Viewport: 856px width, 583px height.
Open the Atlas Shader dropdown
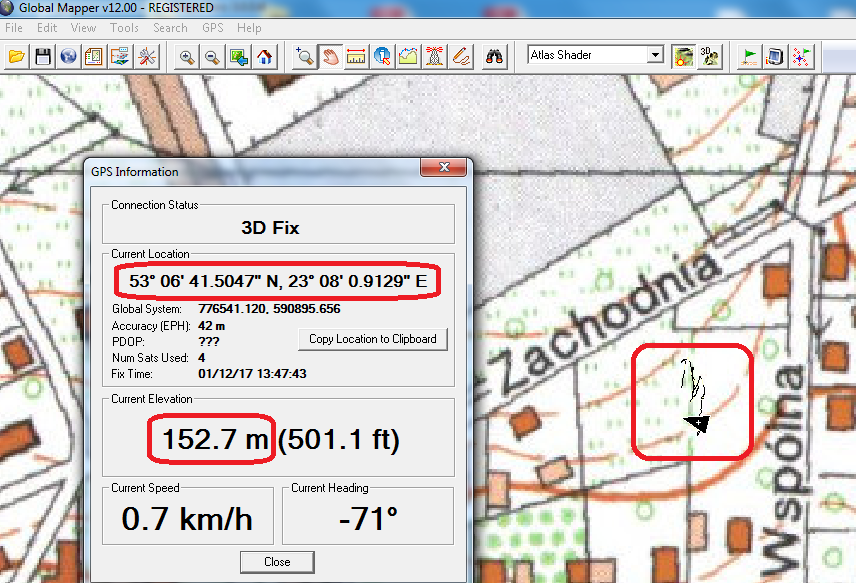[x=656, y=55]
